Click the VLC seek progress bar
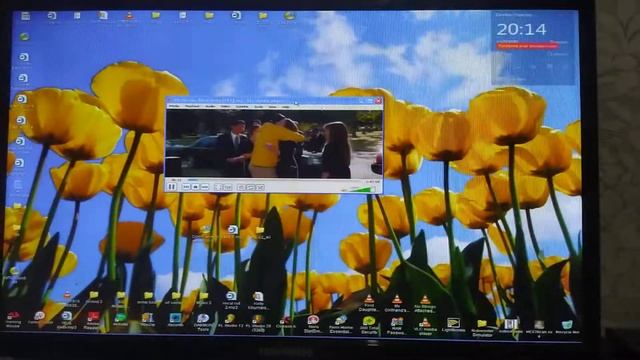The image size is (640, 360). [274, 180]
